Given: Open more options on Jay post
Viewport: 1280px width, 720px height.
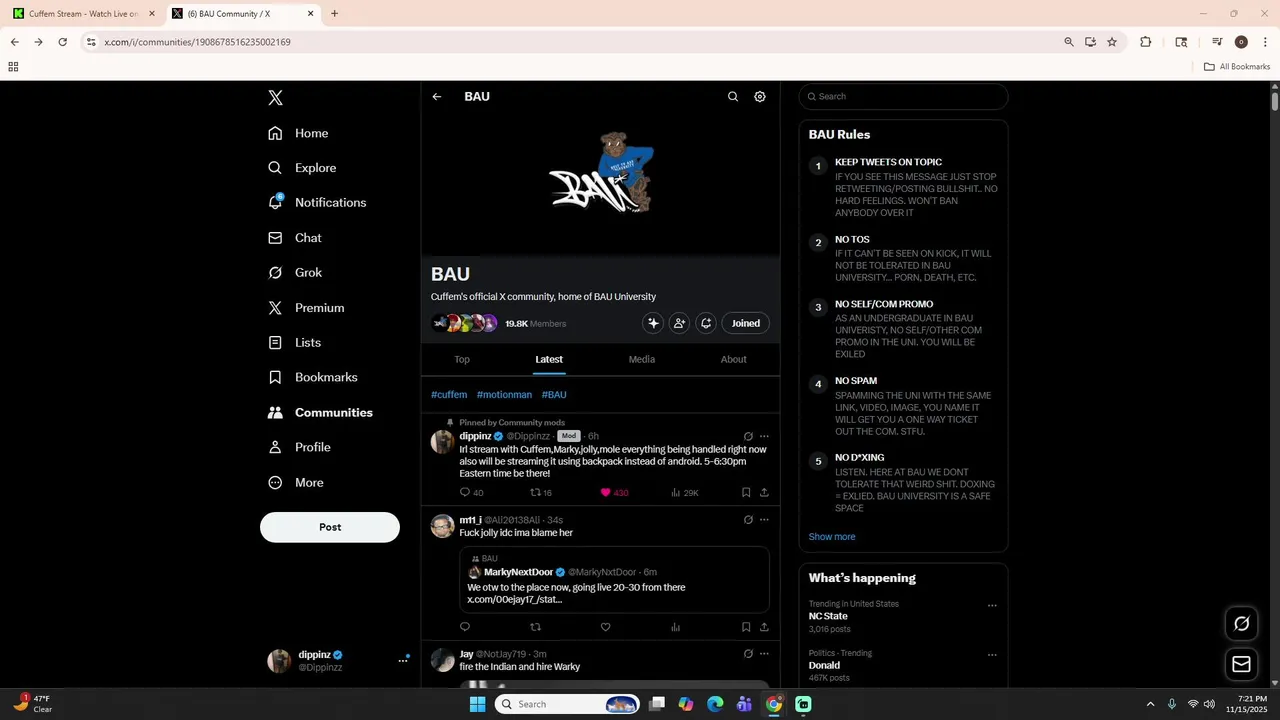Looking at the screenshot, I should click(x=764, y=654).
